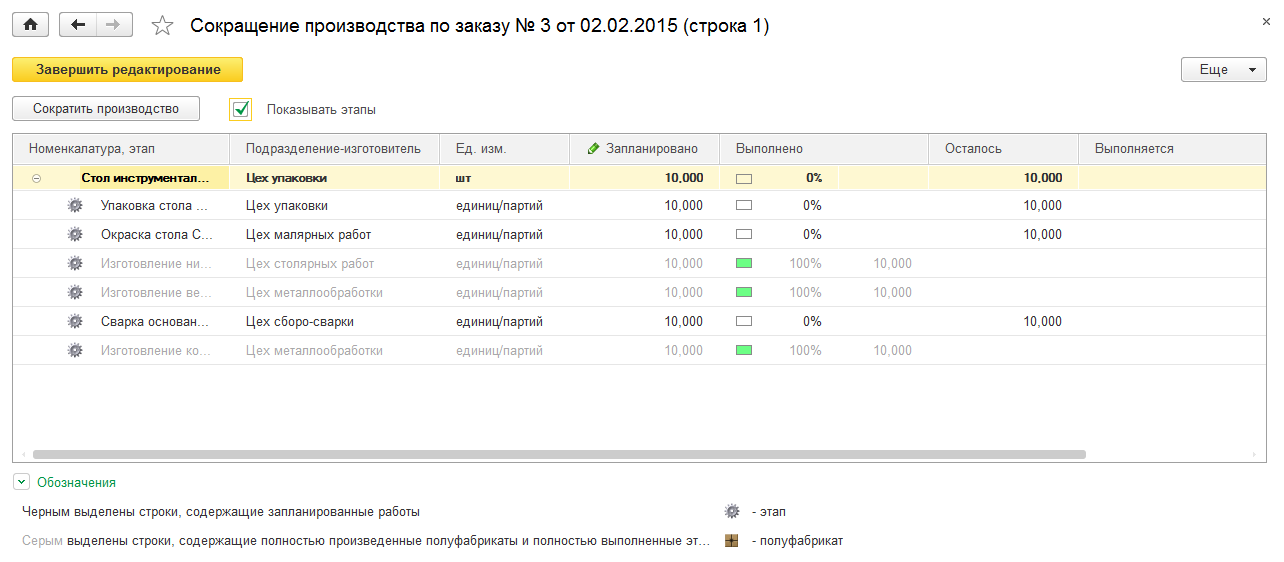
Task: Click planned 10,000 in Окраска стола row
Action: click(x=684, y=235)
